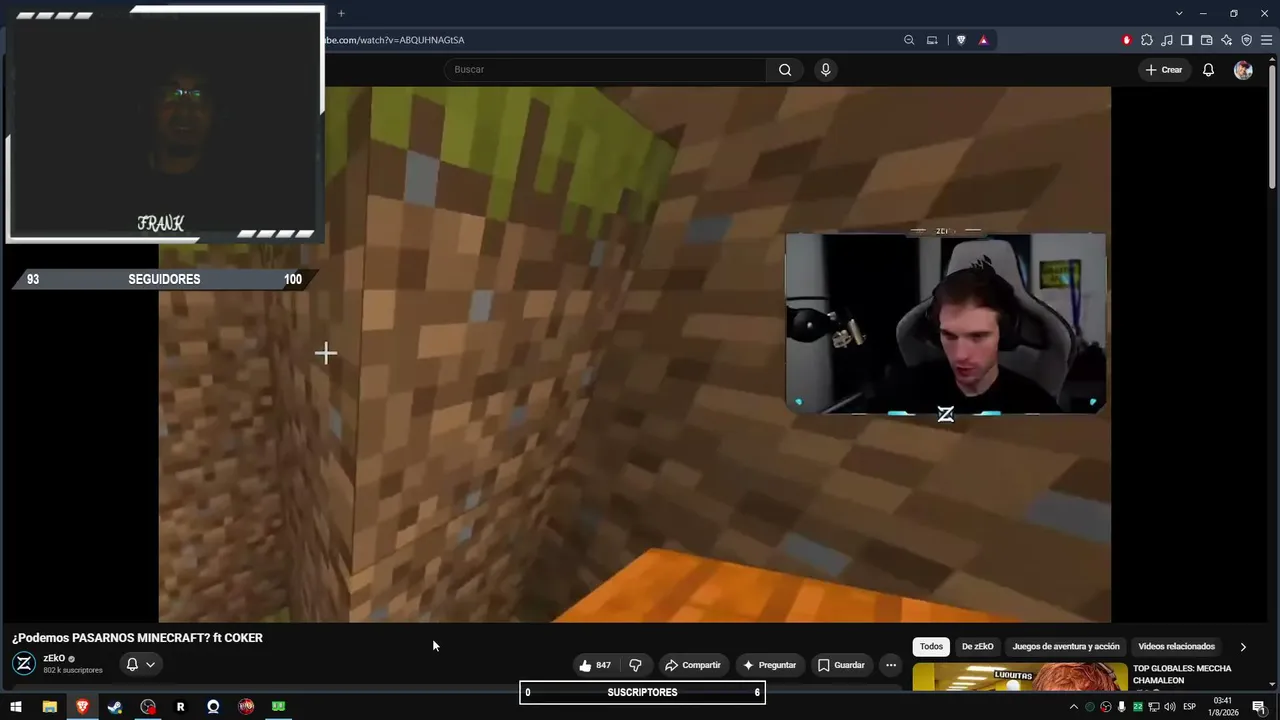Click the Brave Shields lion icon
1280x720 pixels.
click(x=961, y=40)
